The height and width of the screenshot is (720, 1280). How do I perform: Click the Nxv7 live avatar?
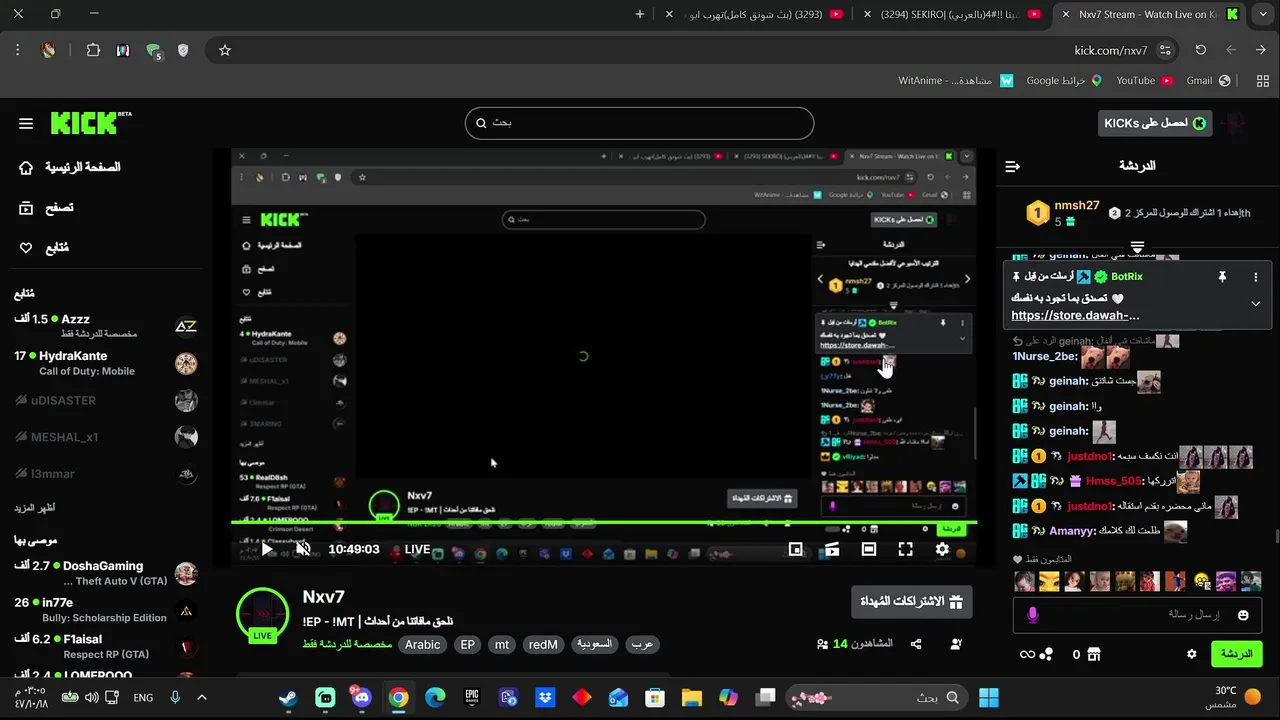[263, 614]
